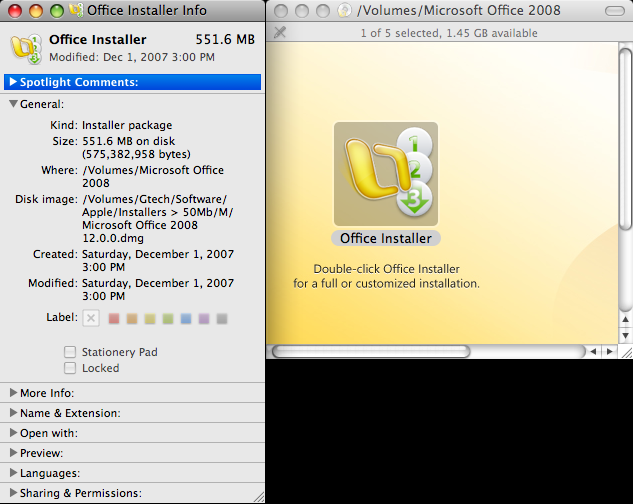The height and width of the screenshot is (504, 633).
Task: Close the Microsoft Office 2008 Finder window
Action: click(x=281, y=11)
